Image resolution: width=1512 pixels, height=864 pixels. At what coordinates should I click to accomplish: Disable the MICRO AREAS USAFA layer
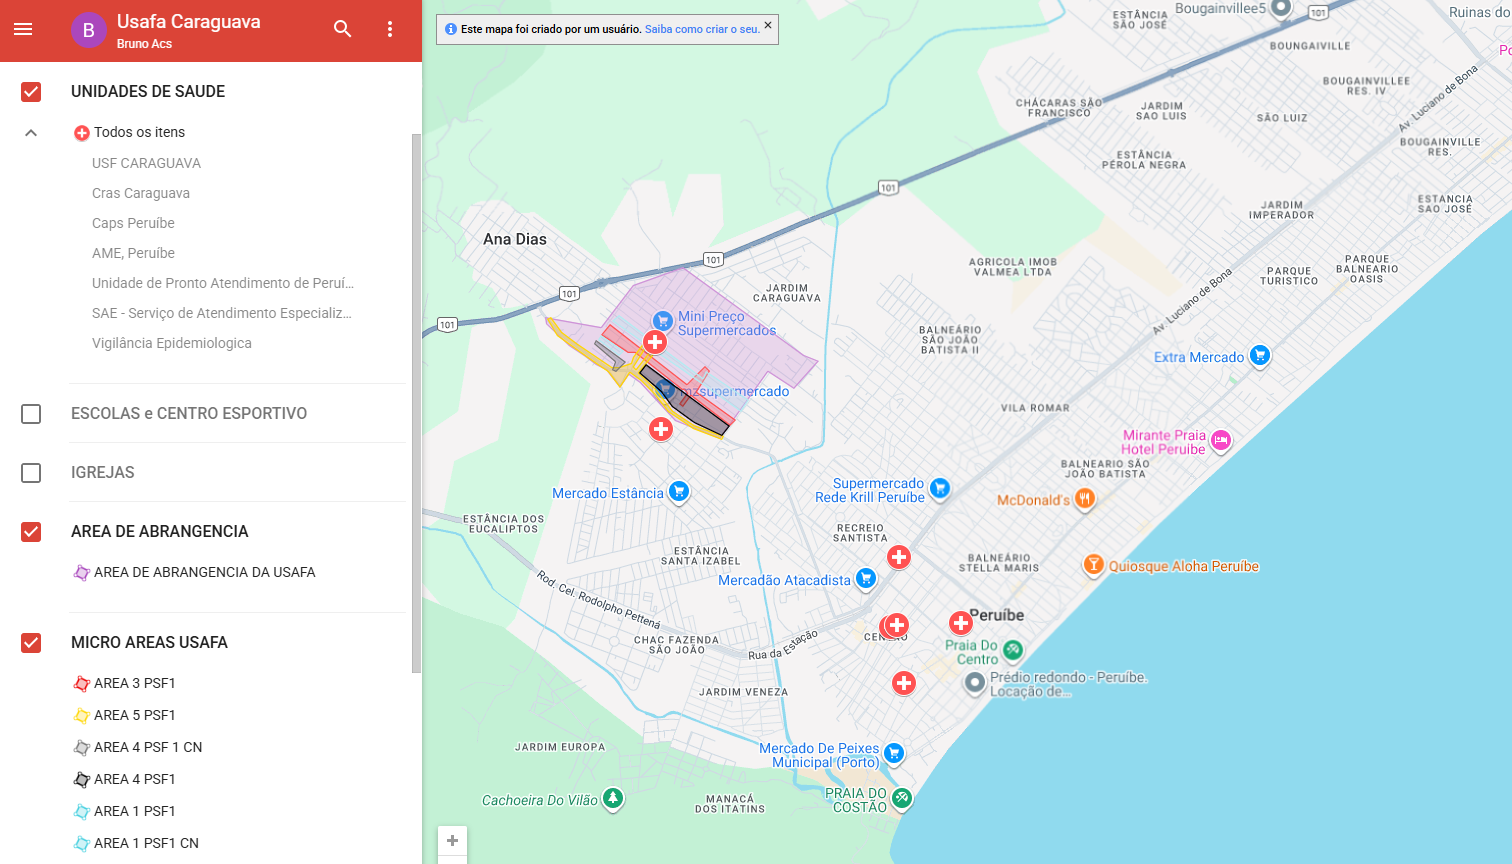click(31, 643)
